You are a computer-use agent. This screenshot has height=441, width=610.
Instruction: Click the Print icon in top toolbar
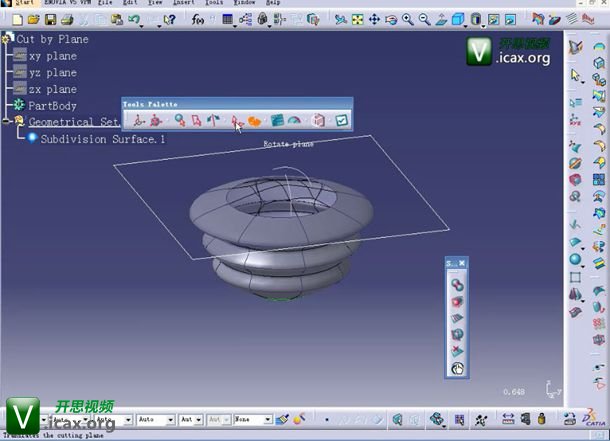tap(67, 19)
